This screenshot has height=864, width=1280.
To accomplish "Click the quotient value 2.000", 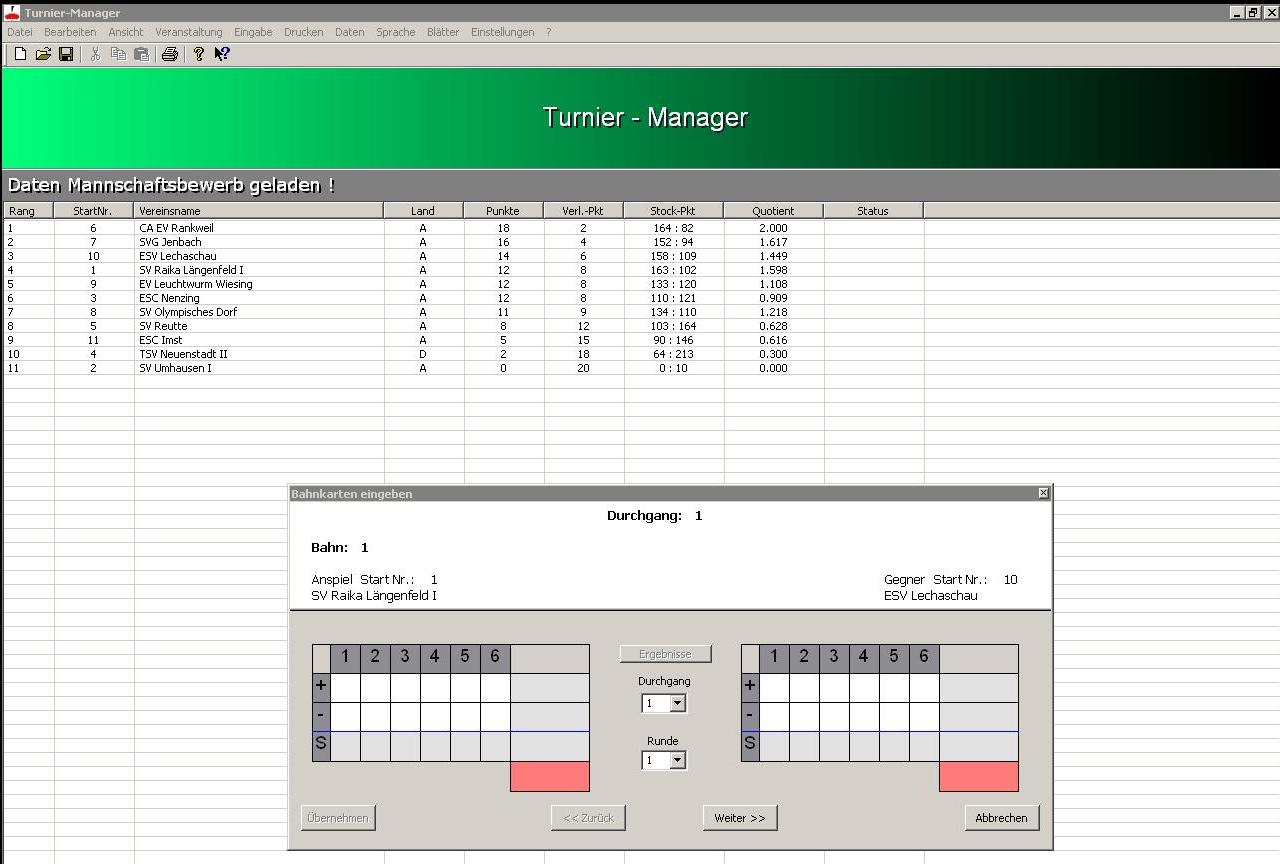I will click(x=773, y=228).
